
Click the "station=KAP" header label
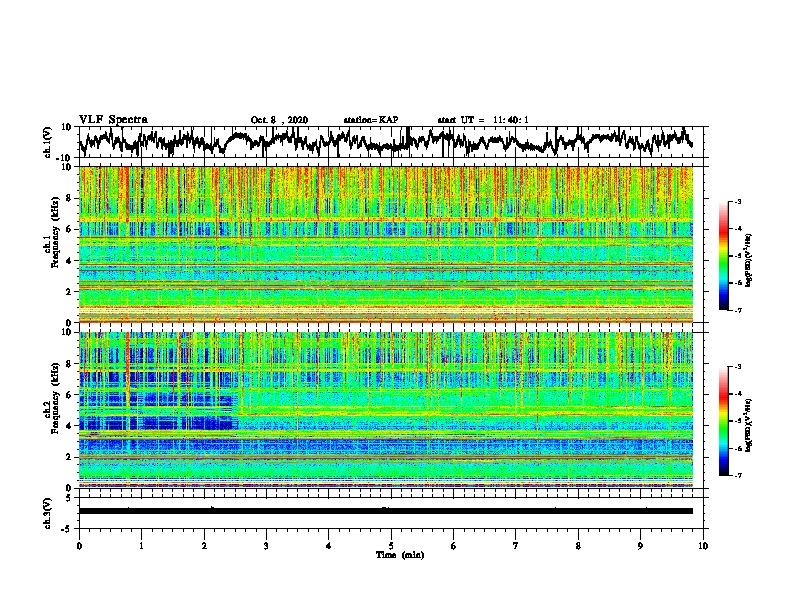tap(371, 120)
